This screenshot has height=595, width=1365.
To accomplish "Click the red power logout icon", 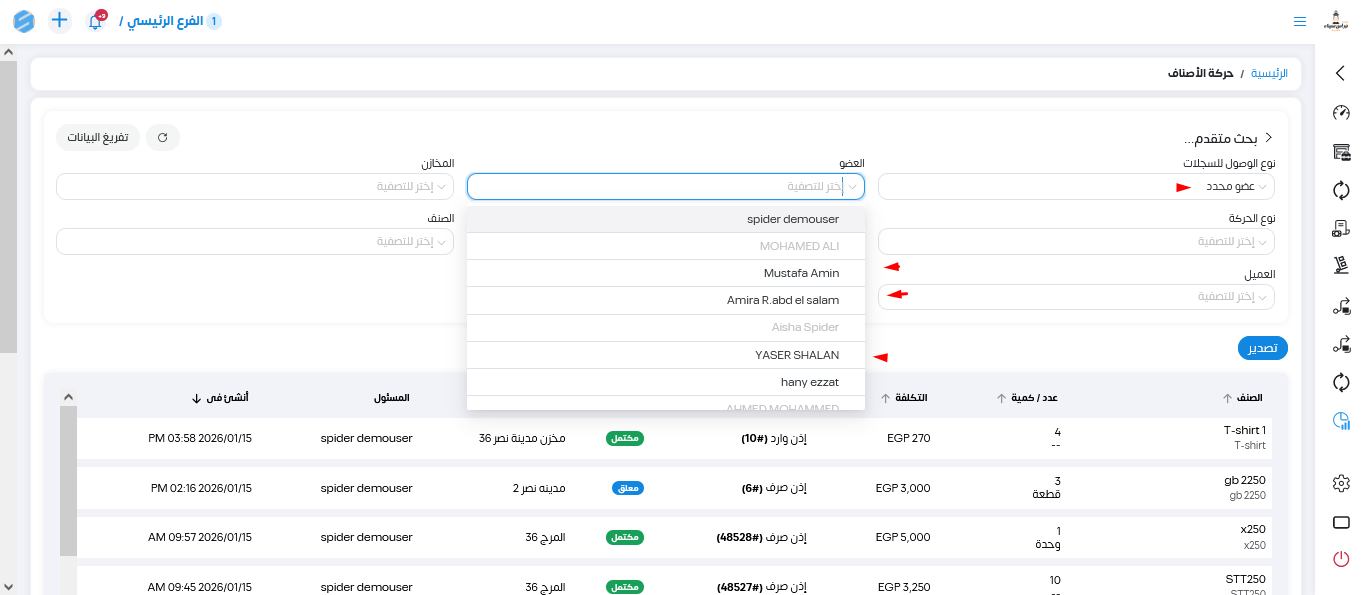I will (1341, 559).
